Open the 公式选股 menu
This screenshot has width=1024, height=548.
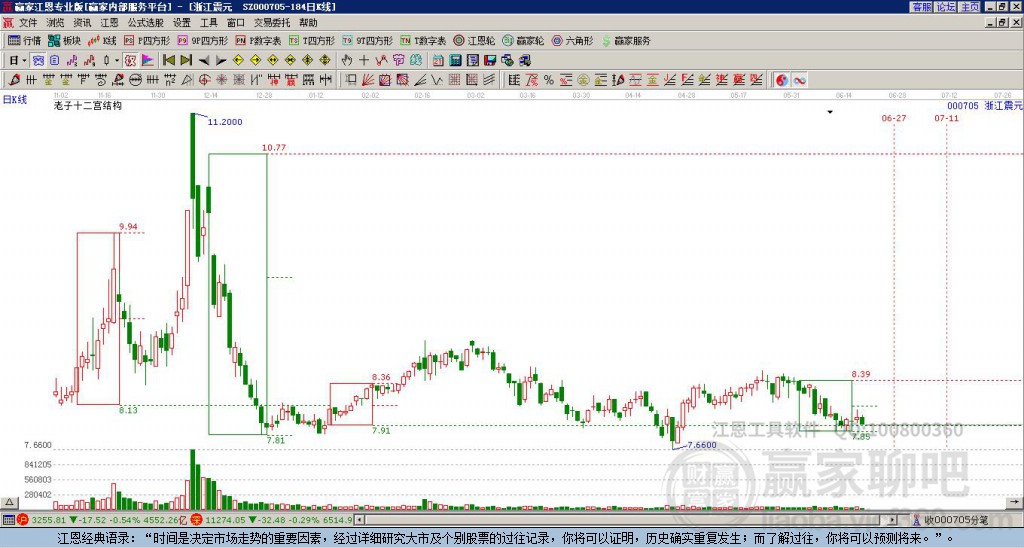pyautogui.click(x=145, y=22)
